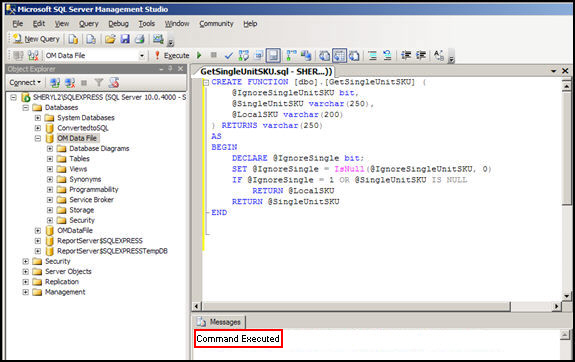The image size is (575, 362).
Task: Click the Cancel Executing Query stop icon
Action: click(213, 55)
